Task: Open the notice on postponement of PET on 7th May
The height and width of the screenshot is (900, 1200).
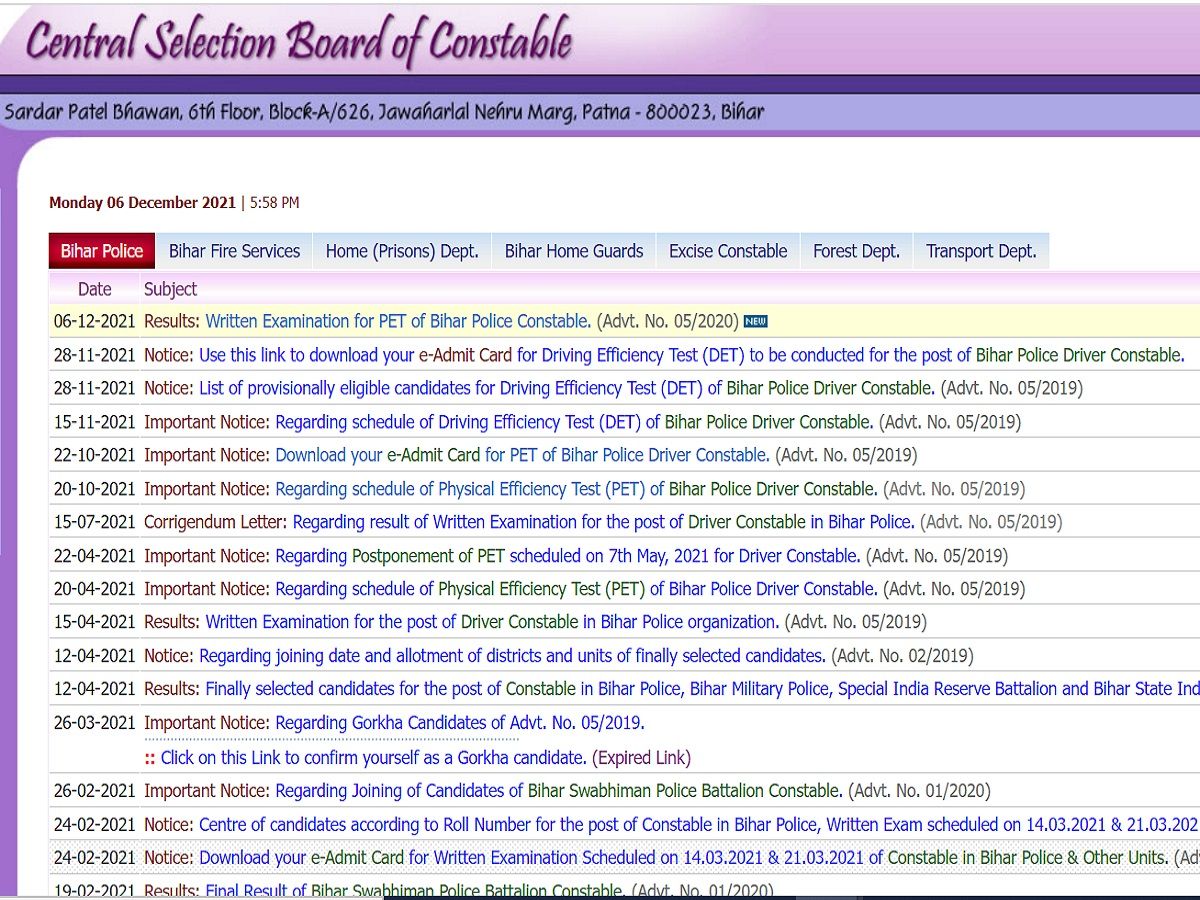Action: point(567,555)
